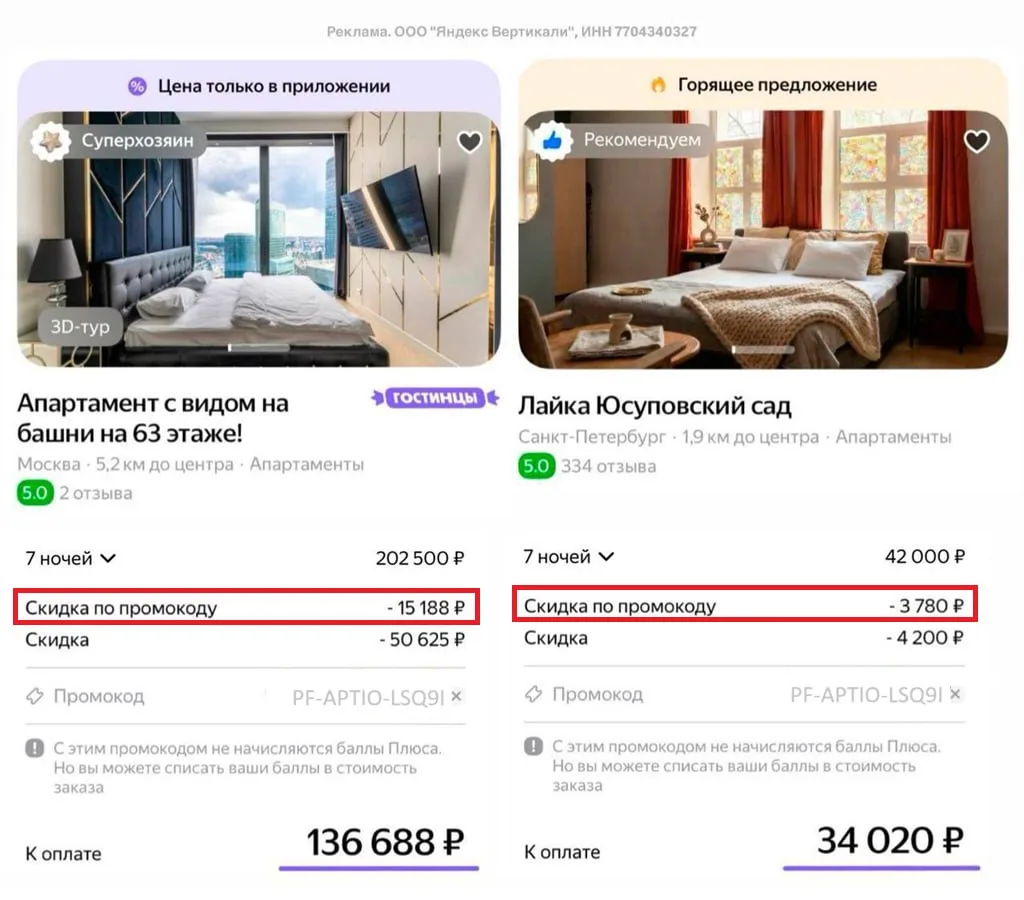
Task: Click the percent icon in Цена только в приложении
Action: [x=137, y=86]
